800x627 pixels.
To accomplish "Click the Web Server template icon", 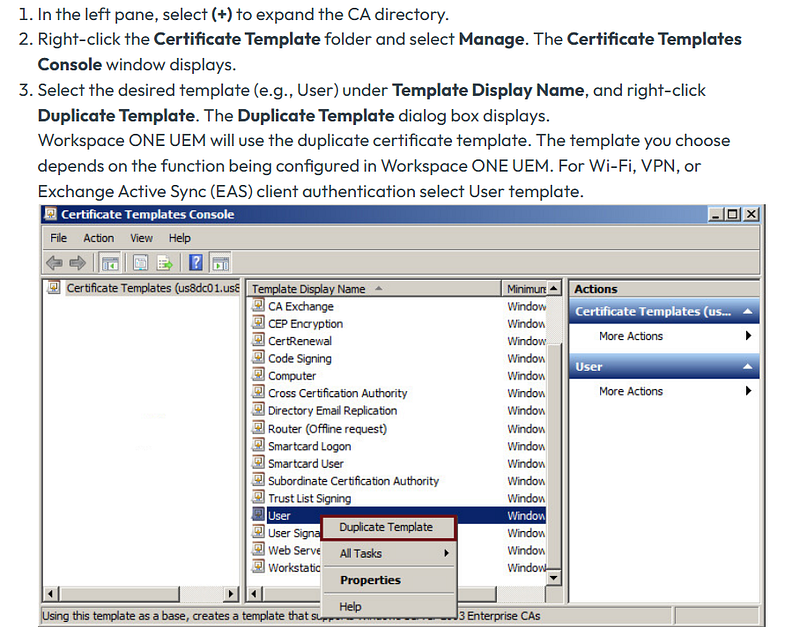I will [x=259, y=549].
